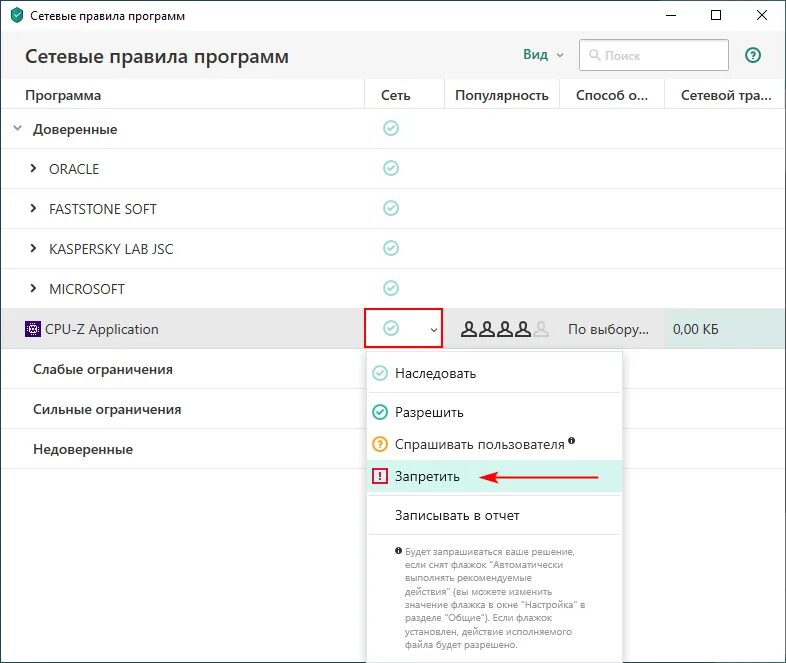Expand the KASPERSKY LAB JSC group
Image resolution: width=786 pixels, height=663 pixels.
(x=33, y=249)
